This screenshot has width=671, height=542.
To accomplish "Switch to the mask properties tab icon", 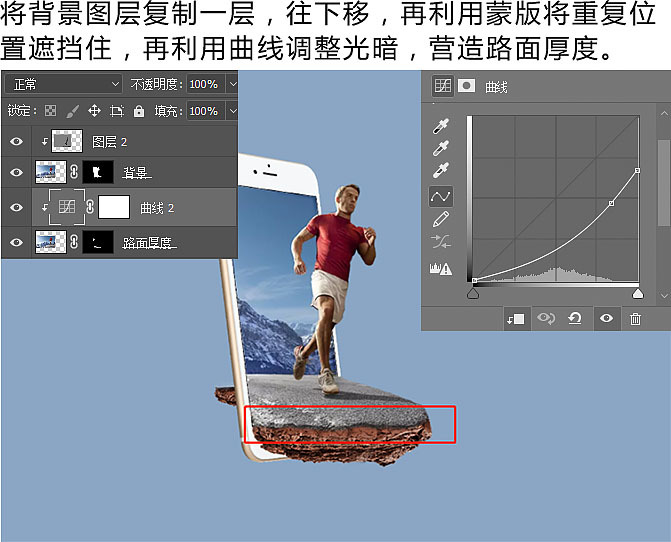I will [x=465, y=86].
